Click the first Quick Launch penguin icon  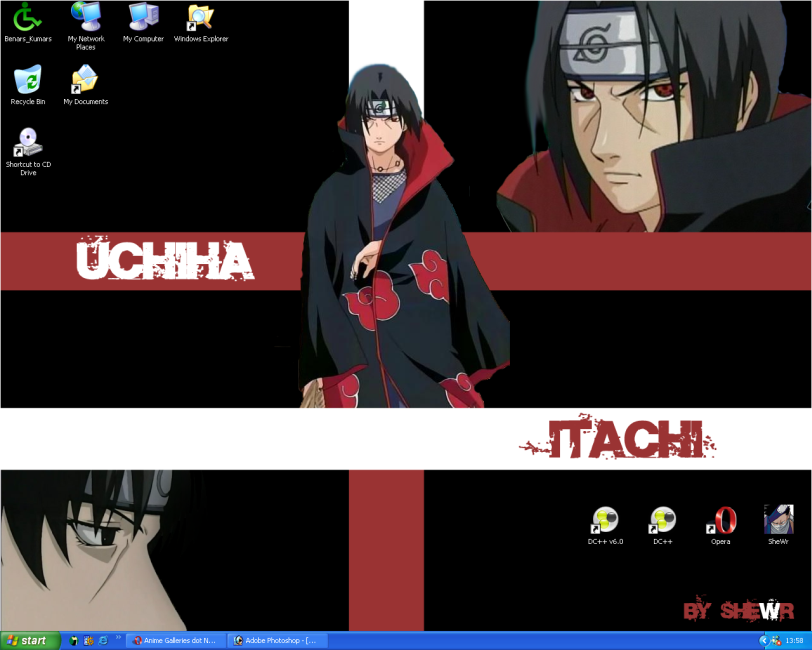pos(74,641)
